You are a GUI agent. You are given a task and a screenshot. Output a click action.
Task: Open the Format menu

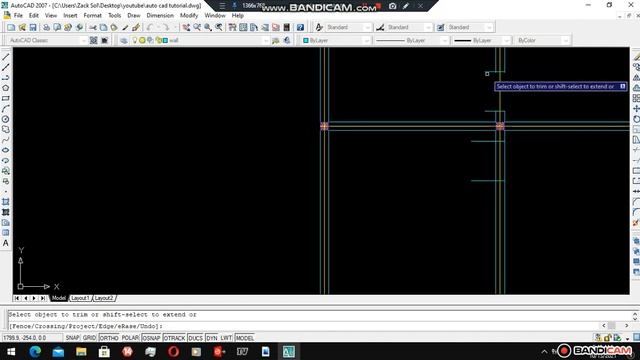click(x=92, y=16)
